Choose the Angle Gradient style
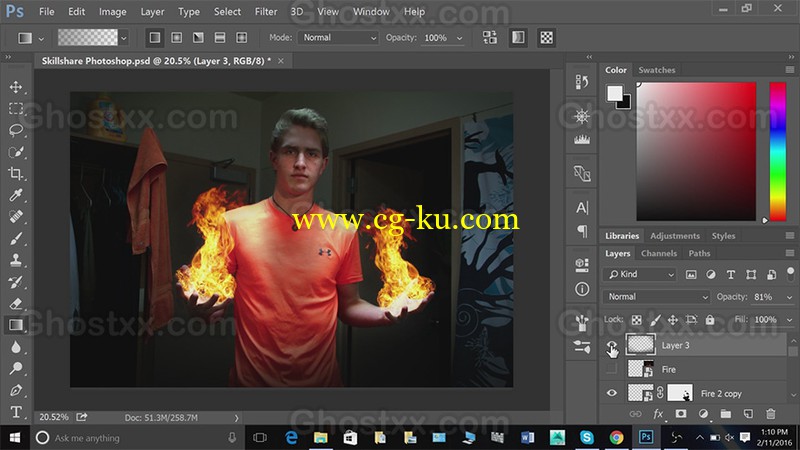The height and width of the screenshot is (450, 800). pos(198,37)
